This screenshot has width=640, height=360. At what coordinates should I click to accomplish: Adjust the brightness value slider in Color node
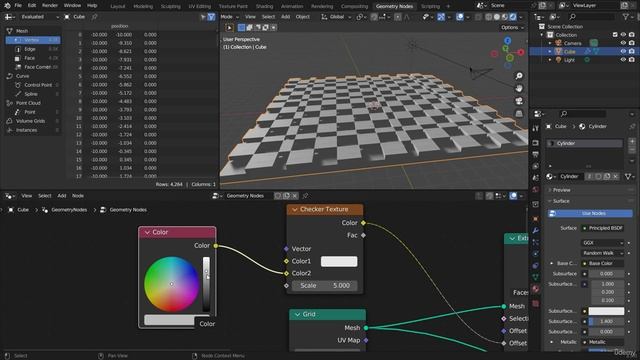206,284
